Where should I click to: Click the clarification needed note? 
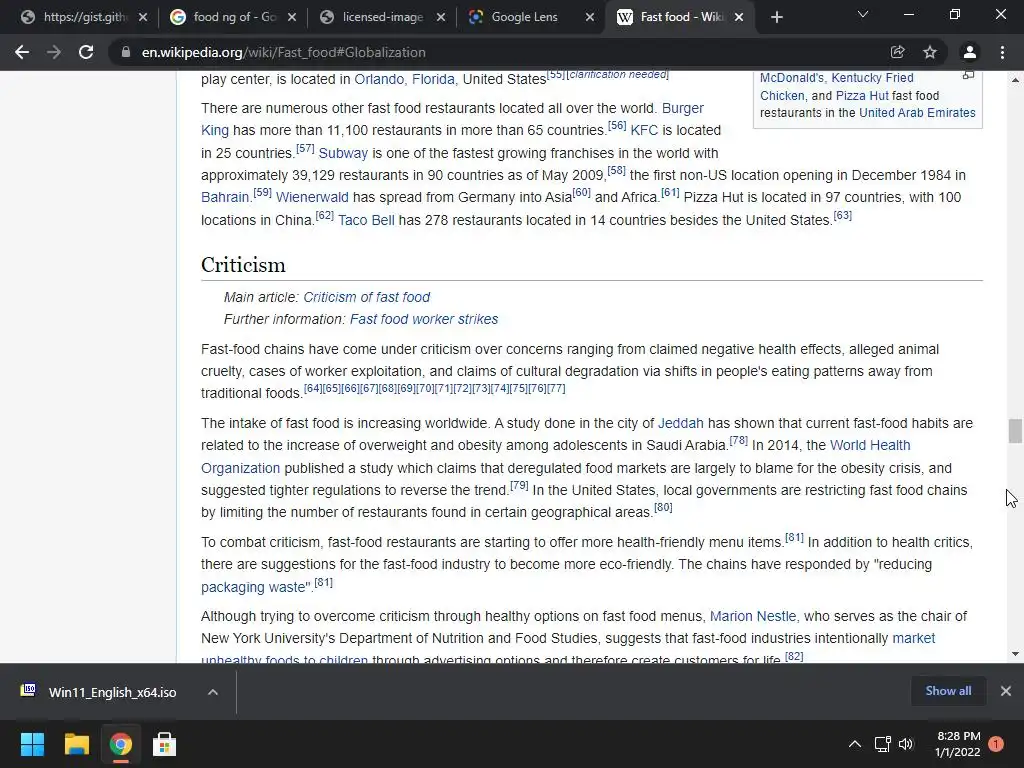[618, 74]
